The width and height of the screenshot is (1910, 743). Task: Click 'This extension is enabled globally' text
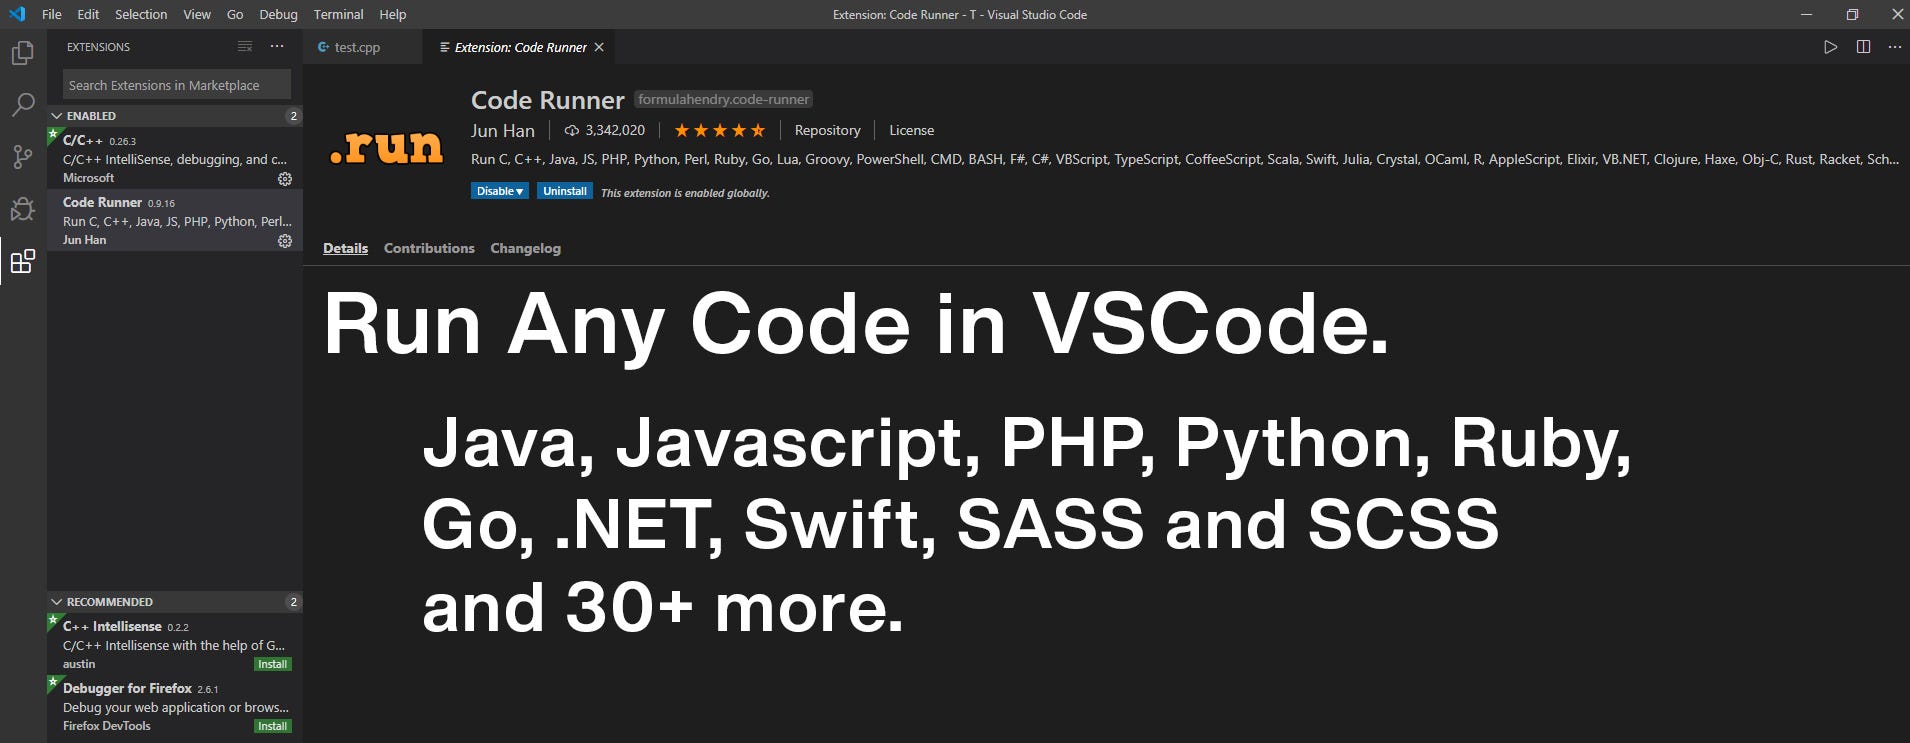[x=685, y=193]
